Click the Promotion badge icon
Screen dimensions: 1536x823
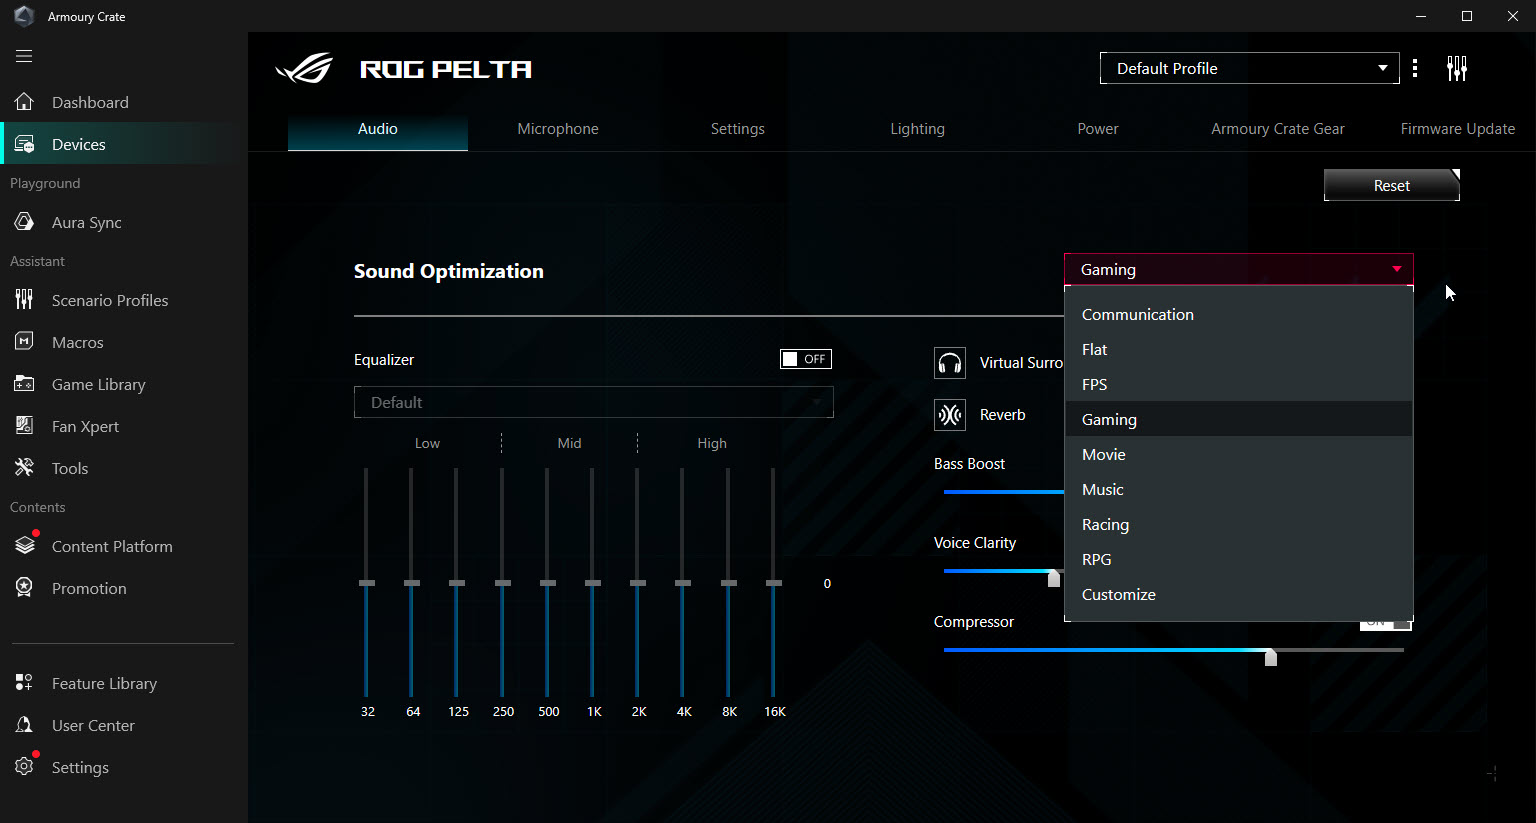tap(25, 588)
